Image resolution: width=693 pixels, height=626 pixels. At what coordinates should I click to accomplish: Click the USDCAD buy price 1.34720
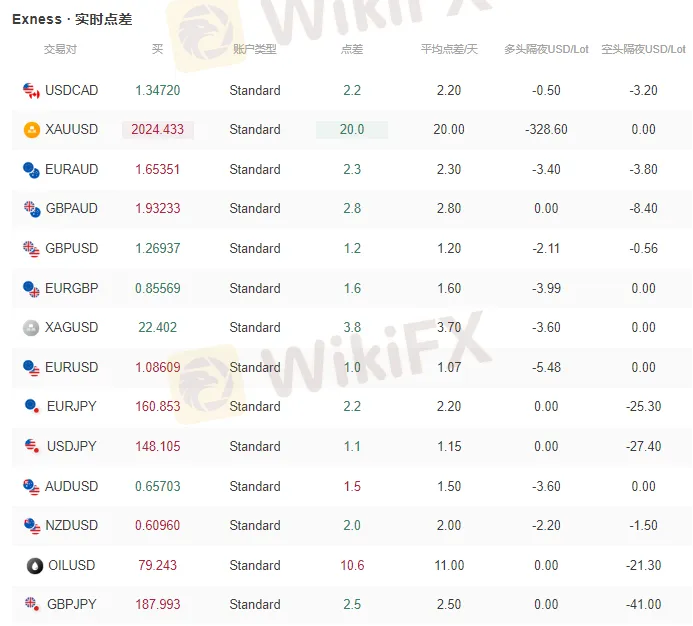pos(158,90)
